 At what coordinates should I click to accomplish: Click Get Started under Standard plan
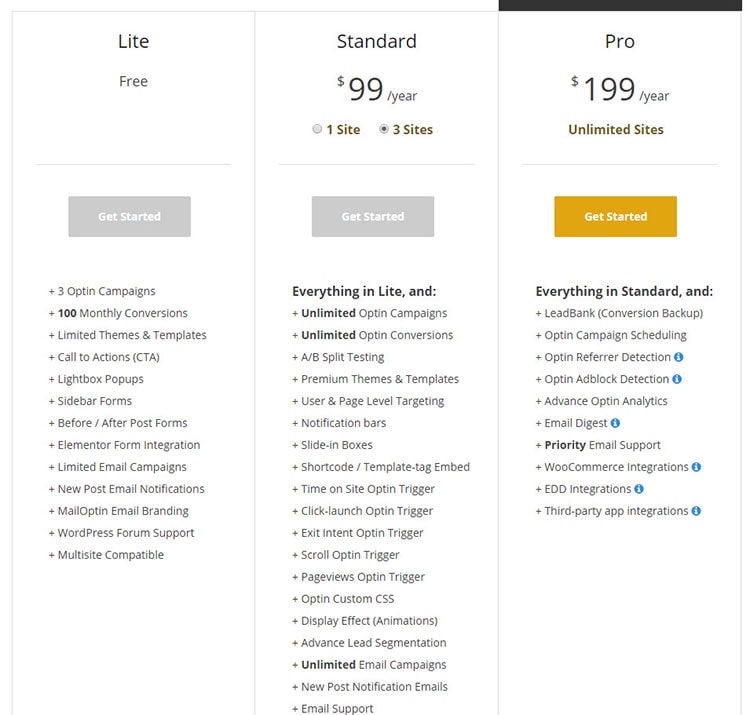(373, 216)
